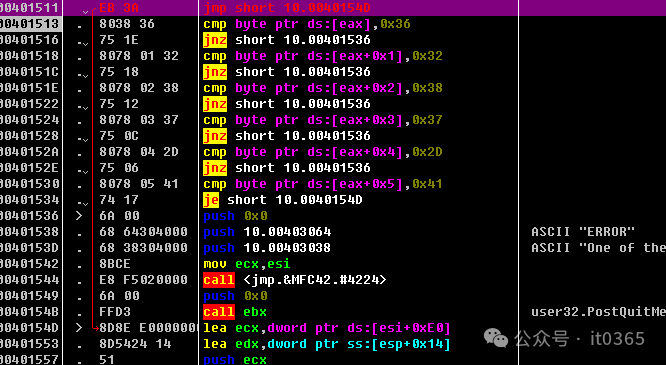The width and height of the screenshot is (666, 365).
Task: Click cmp byte ptr ds:[eax+0x3],0x37 instruction
Action: coord(323,120)
